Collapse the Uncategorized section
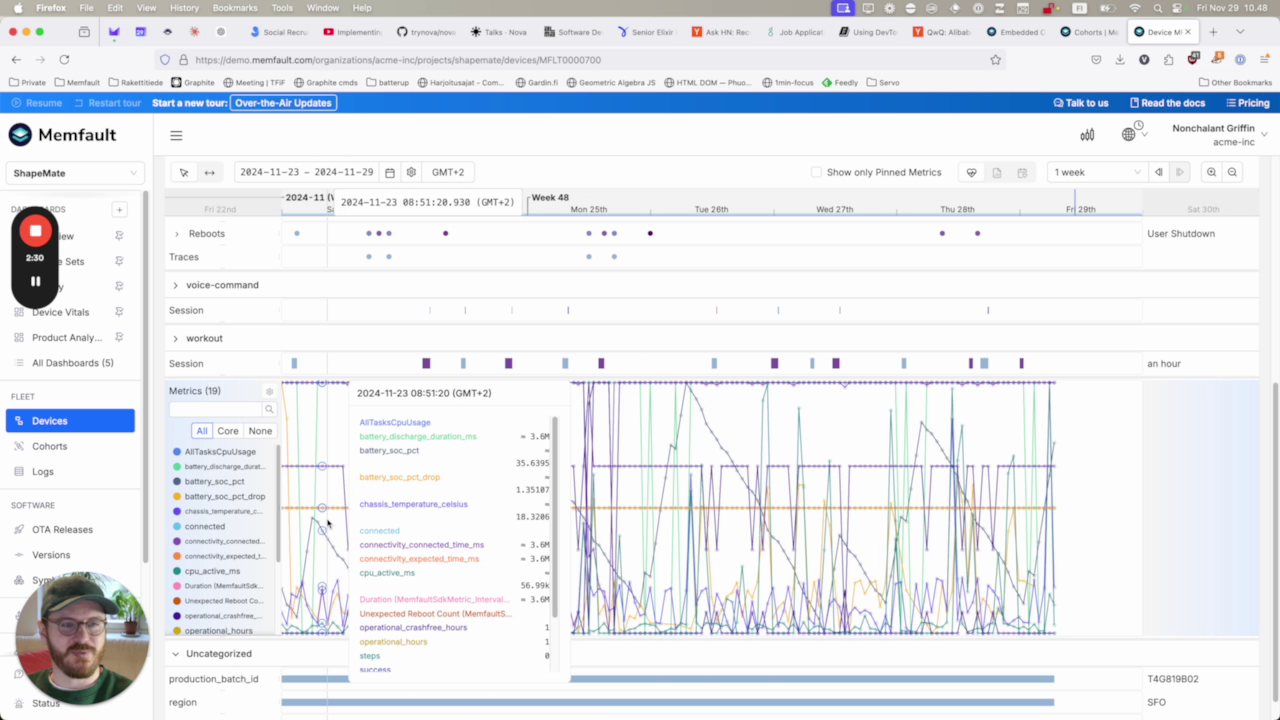 coord(175,654)
